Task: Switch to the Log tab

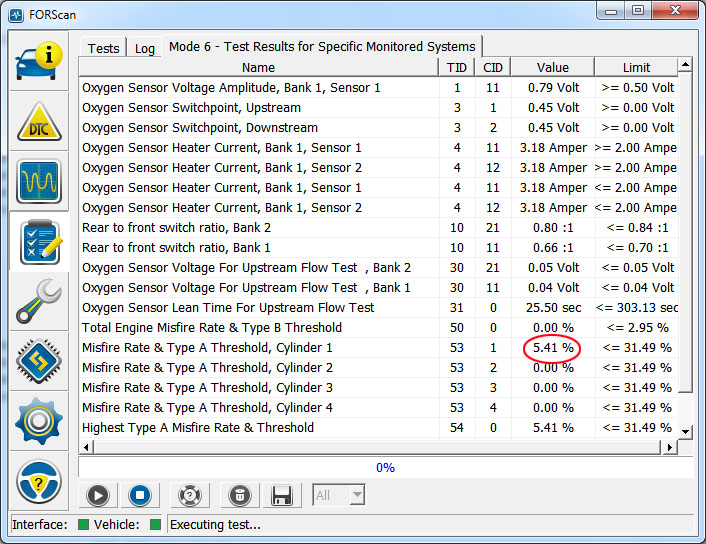Action: 145,48
